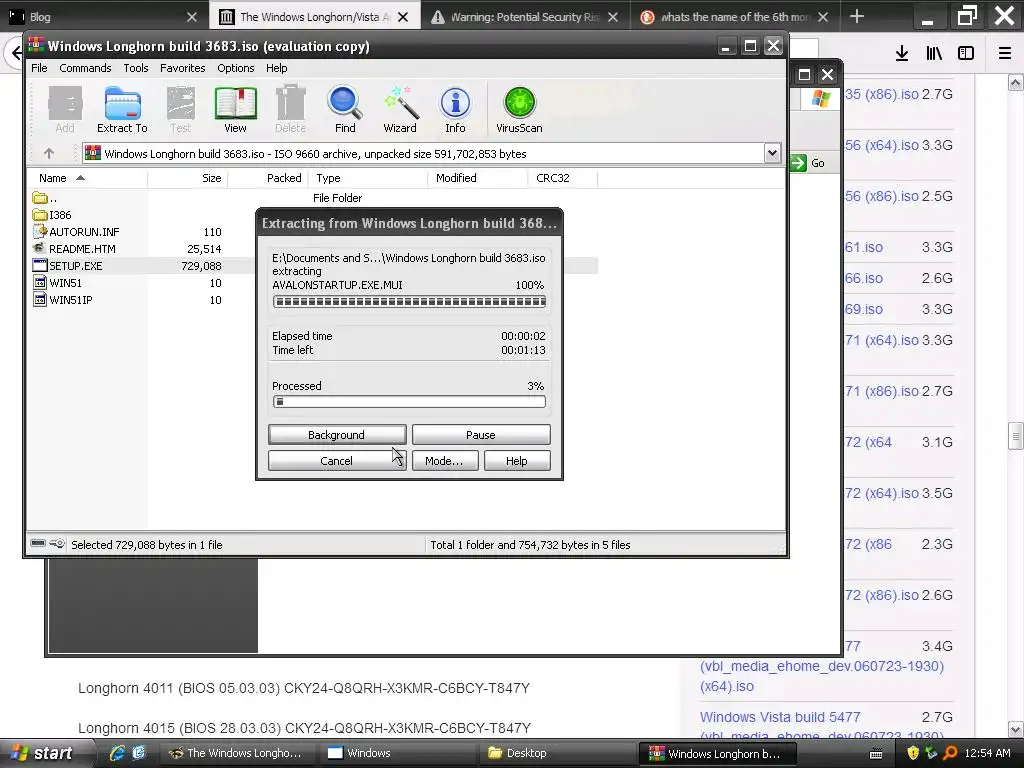Click the Test toolbar icon
The image size is (1024, 768).
coord(181,110)
